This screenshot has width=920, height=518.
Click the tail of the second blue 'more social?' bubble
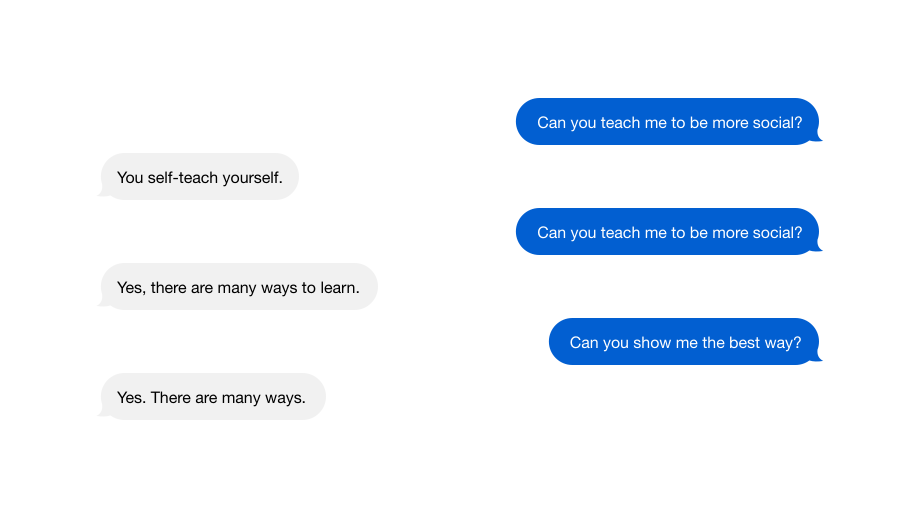(x=816, y=246)
